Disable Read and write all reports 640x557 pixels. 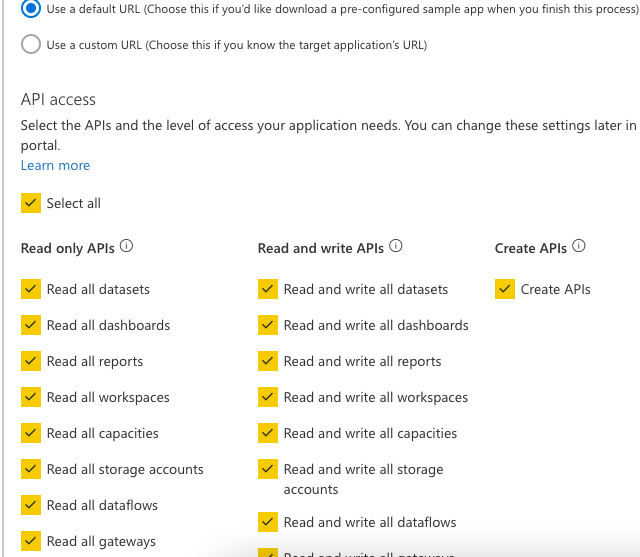[x=268, y=361]
